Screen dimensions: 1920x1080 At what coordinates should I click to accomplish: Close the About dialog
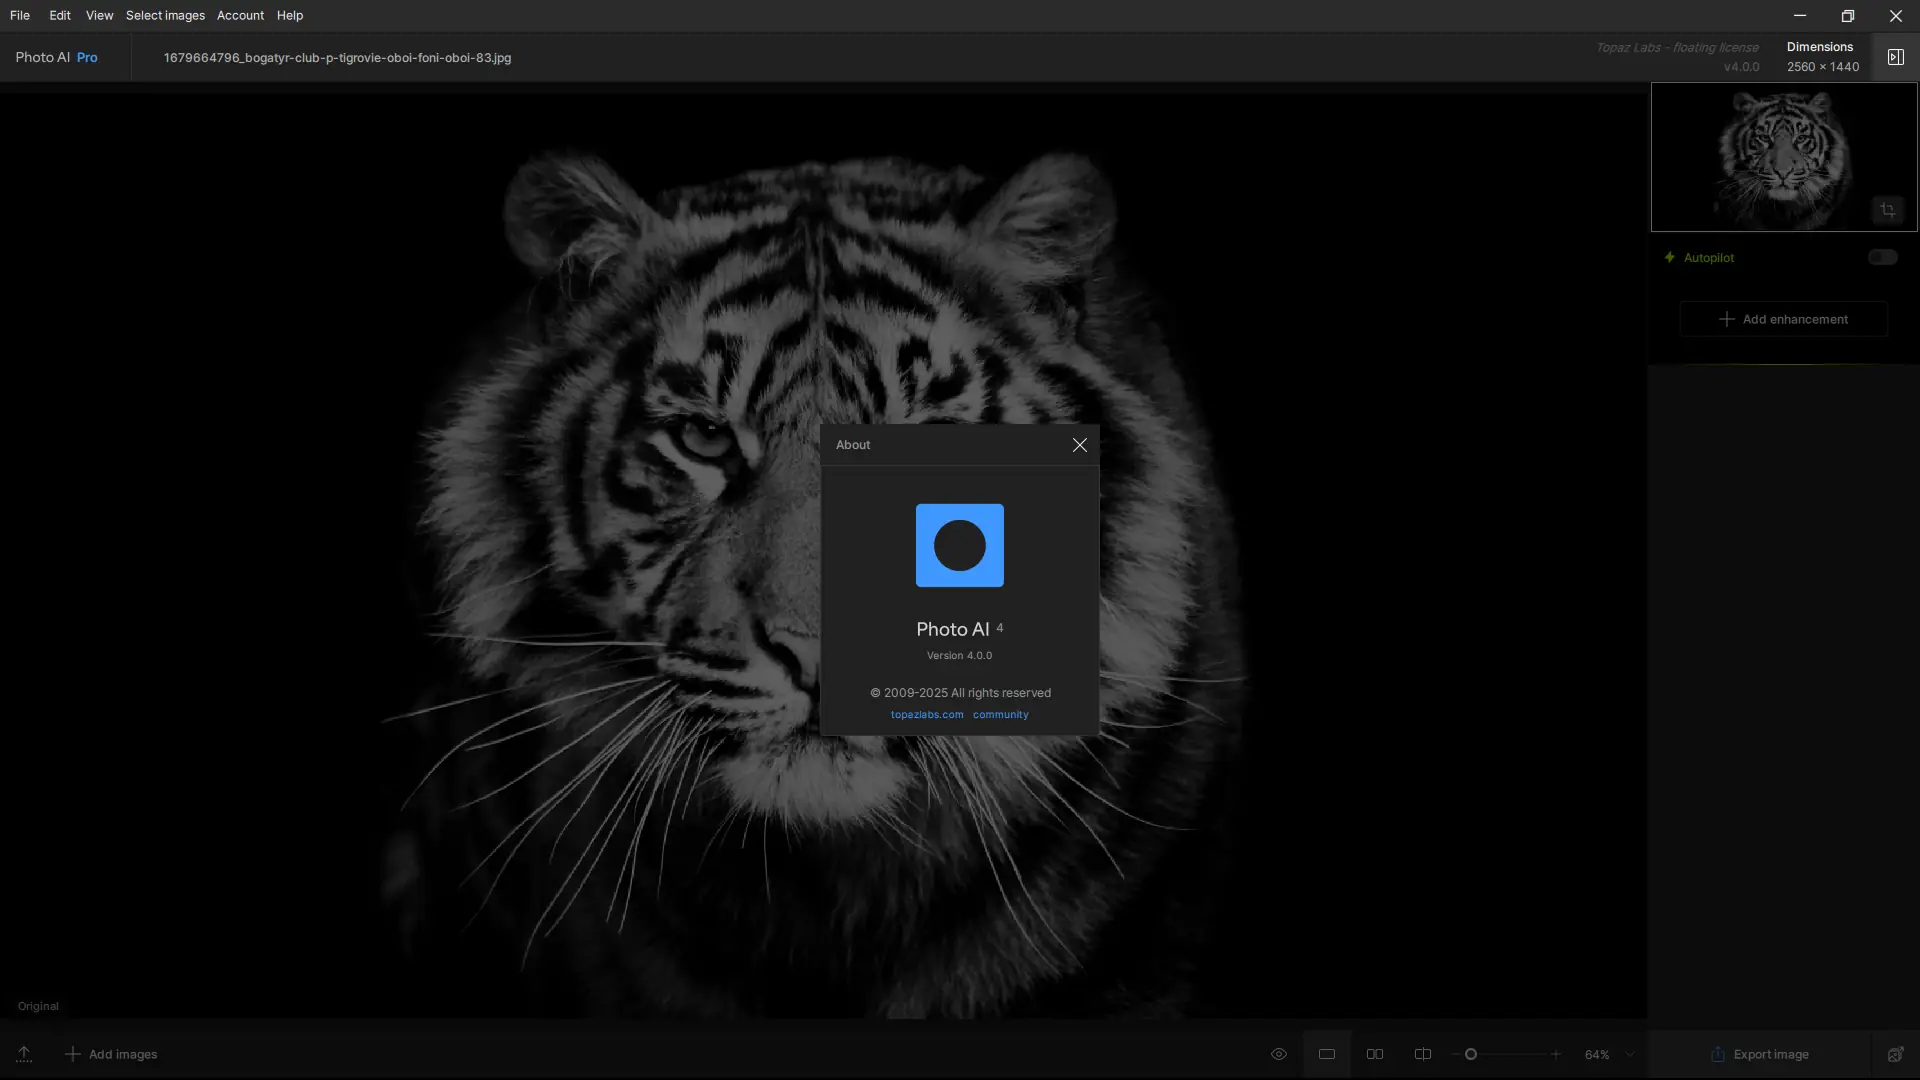(1079, 445)
